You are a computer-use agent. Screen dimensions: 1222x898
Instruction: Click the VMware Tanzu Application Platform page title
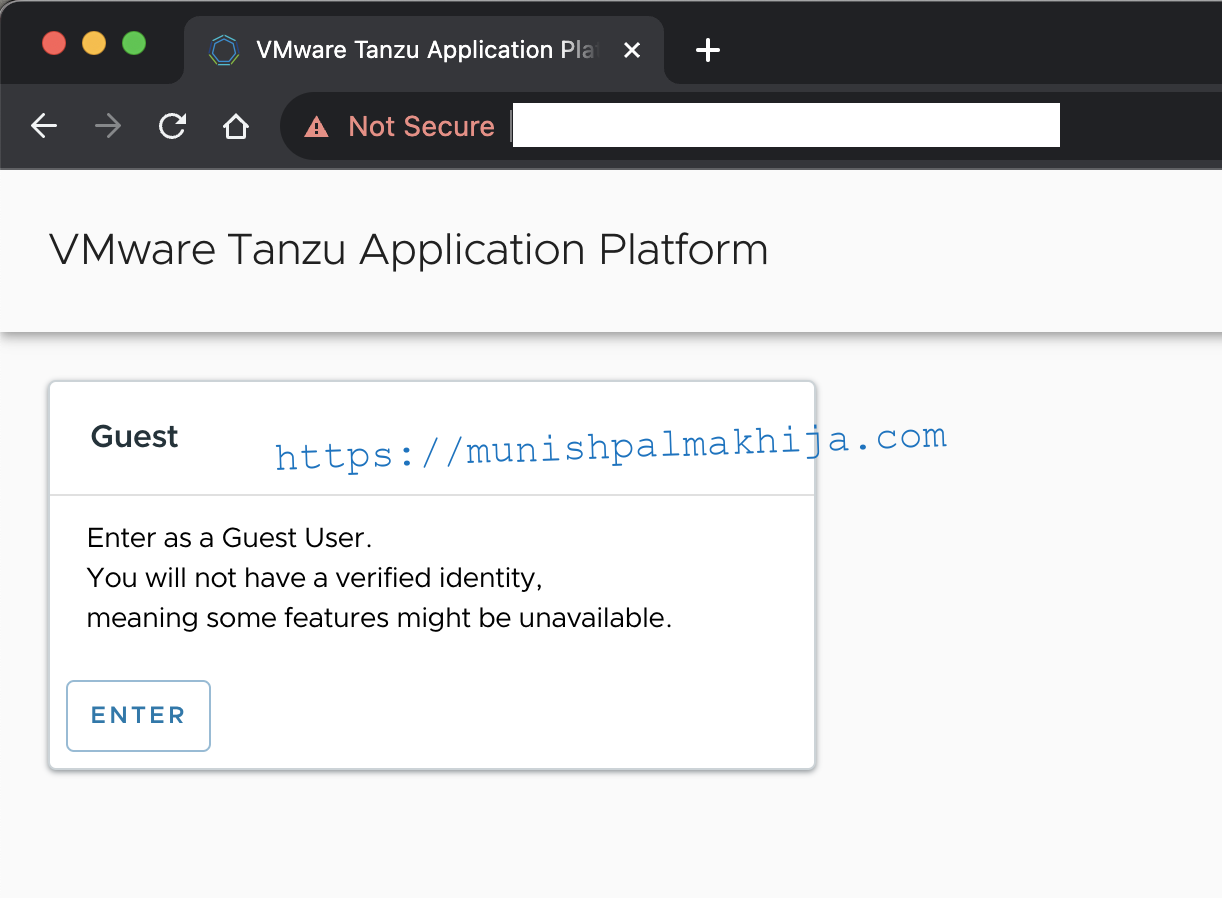[409, 250]
